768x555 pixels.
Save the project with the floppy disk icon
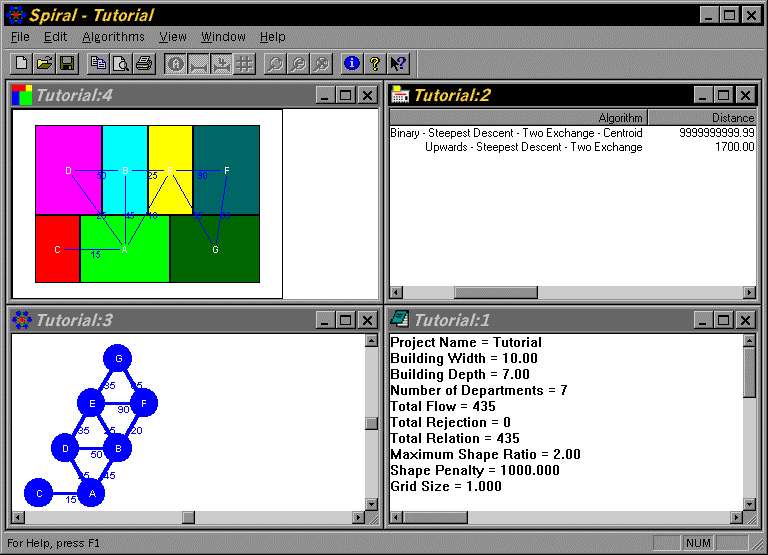coord(67,63)
